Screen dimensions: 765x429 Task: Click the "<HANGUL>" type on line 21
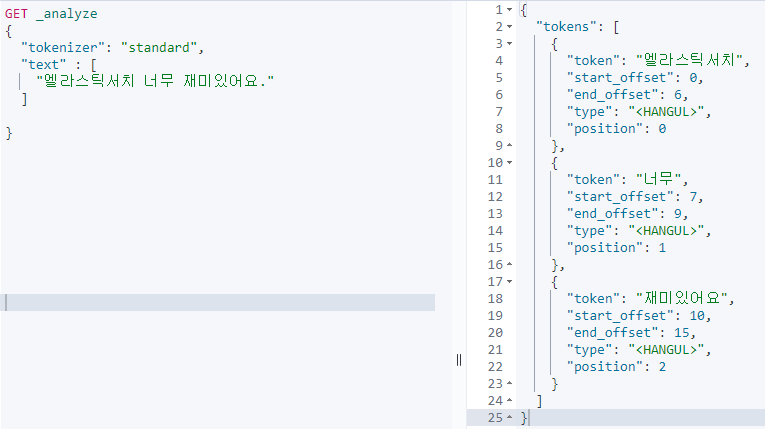[666, 350]
